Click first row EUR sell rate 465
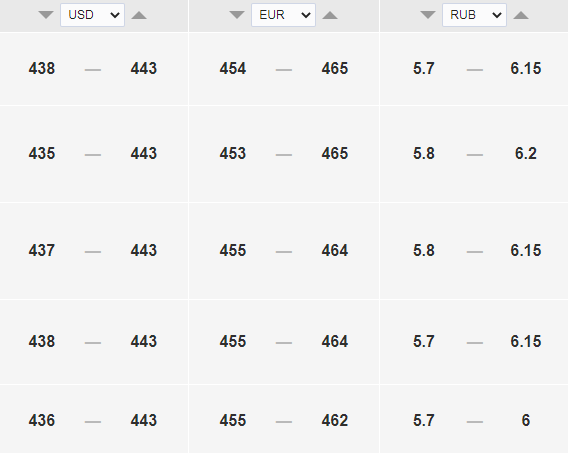568x453 pixels. pyautogui.click(x=335, y=68)
